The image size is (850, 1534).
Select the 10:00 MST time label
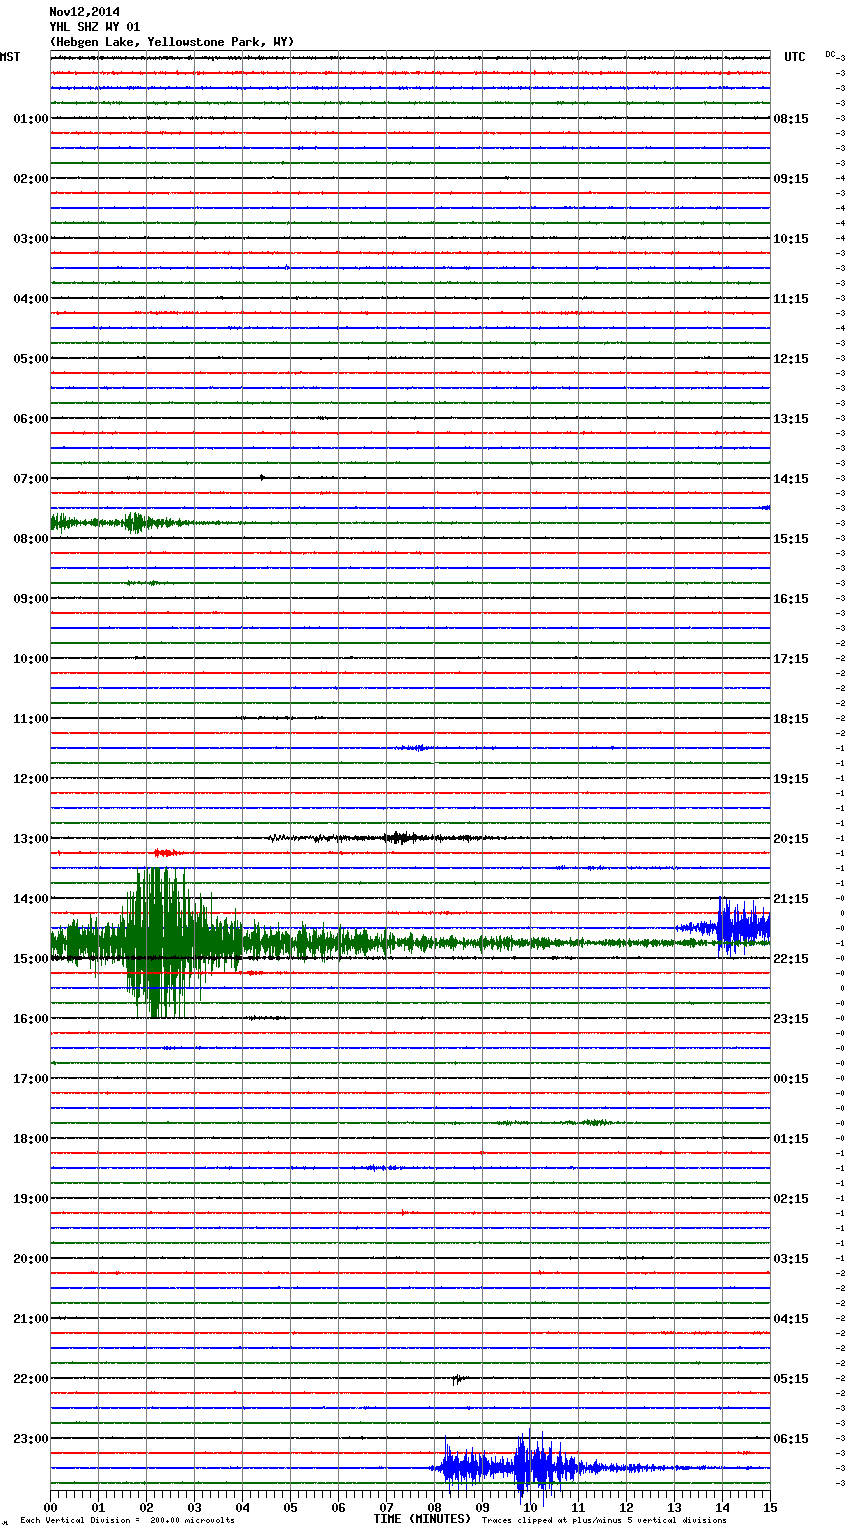pos(30,659)
